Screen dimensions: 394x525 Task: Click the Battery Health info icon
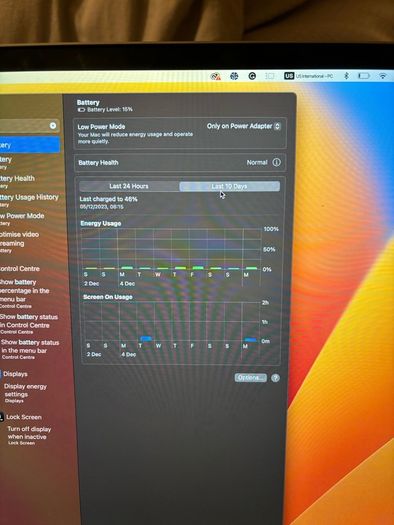pos(277,162)
